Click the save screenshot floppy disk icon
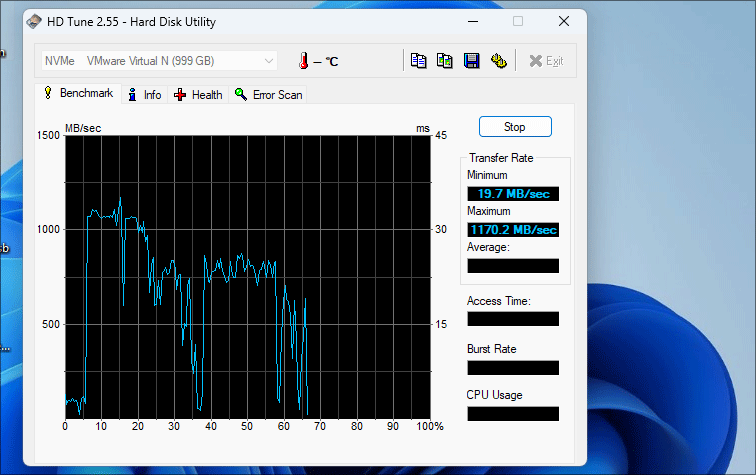The image size is (756, 475). point(472,61)
